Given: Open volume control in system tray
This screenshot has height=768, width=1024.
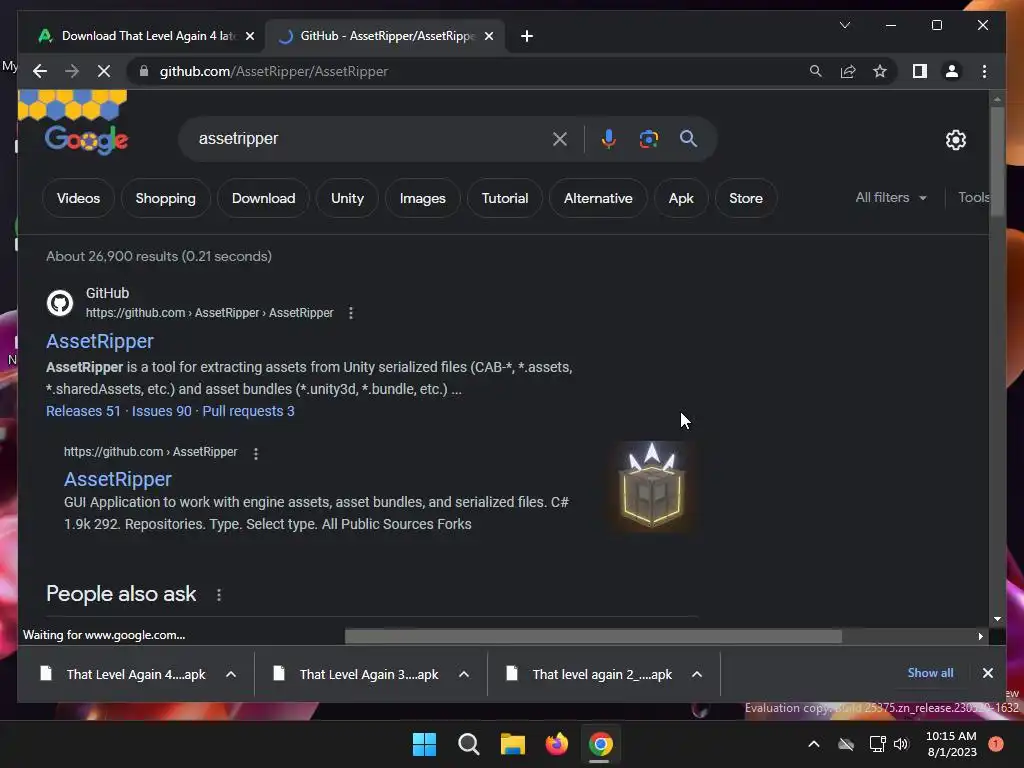Looking at the screenshot, I should 901,744.
